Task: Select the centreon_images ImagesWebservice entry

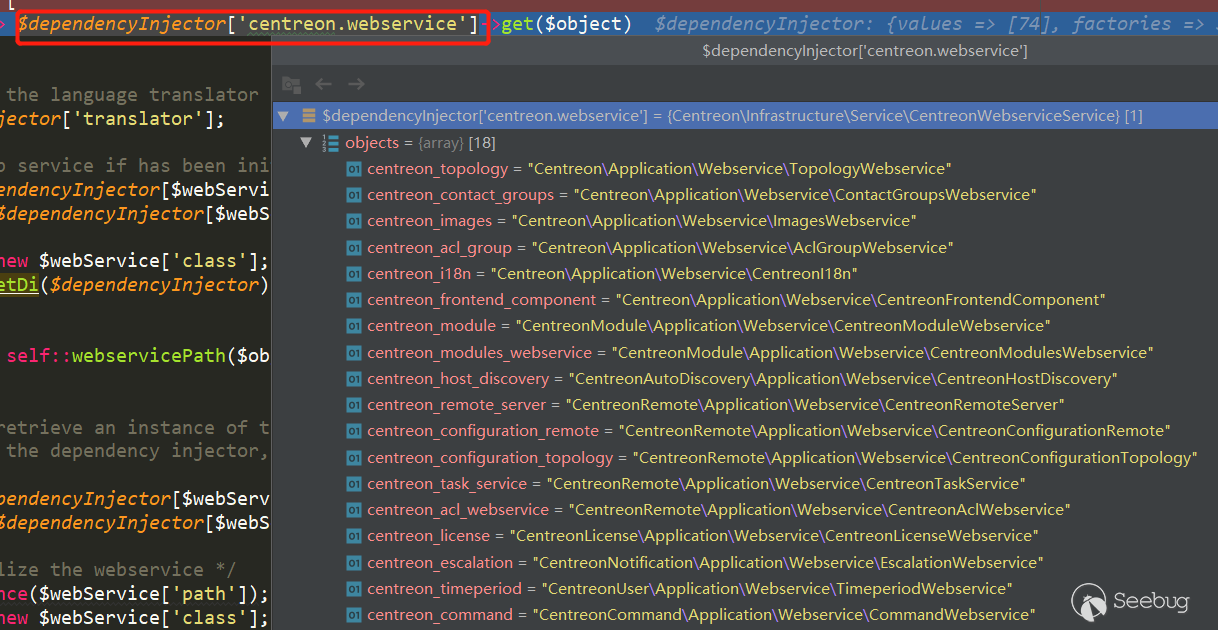Action: pos(641,221)
